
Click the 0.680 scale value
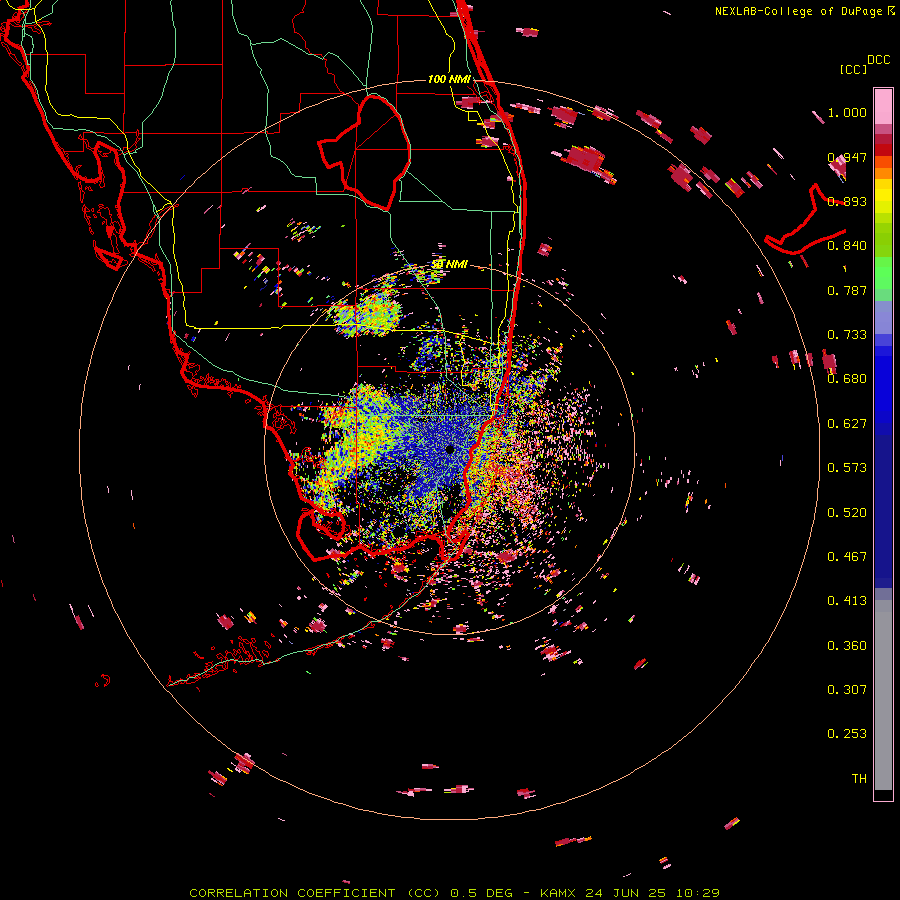point(847,379)
